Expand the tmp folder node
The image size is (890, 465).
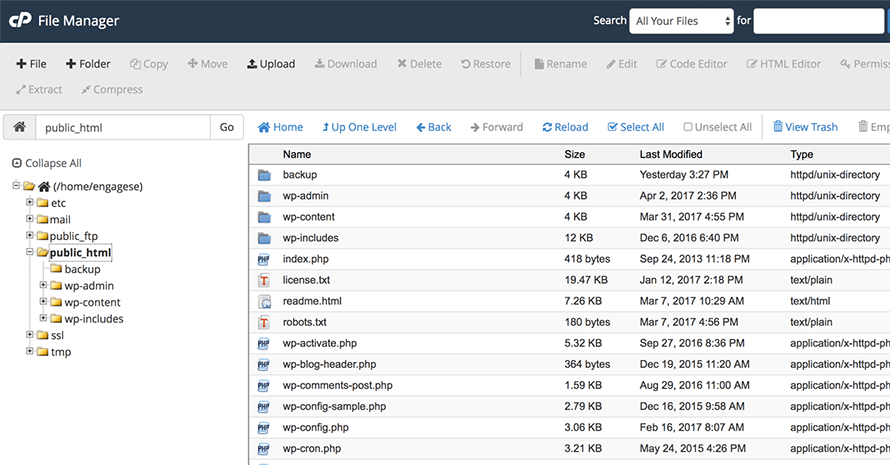coord(30,351)
